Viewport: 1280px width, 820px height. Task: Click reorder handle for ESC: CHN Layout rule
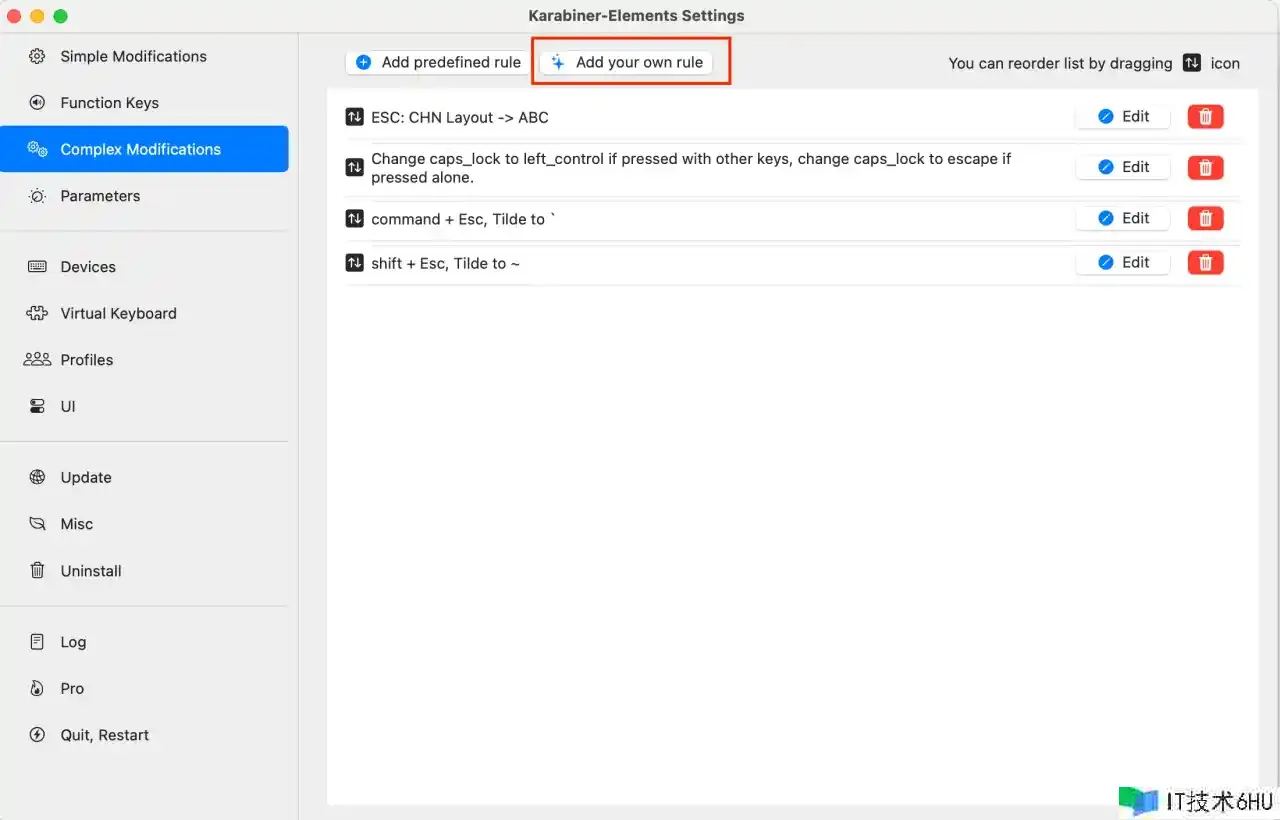[354, 117]
